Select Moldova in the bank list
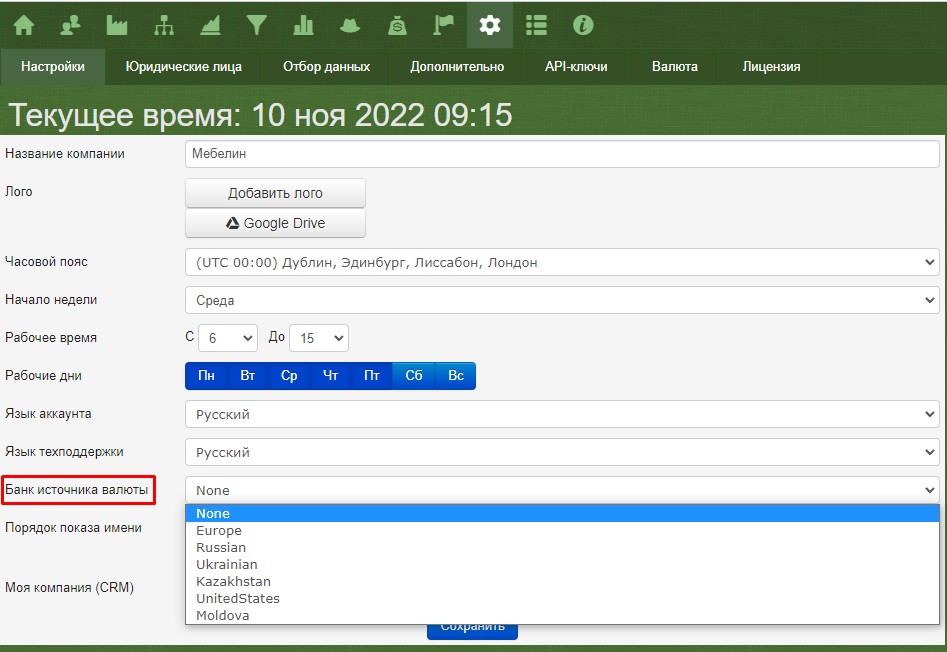The image size is (947, 652). tap(562, 615)
